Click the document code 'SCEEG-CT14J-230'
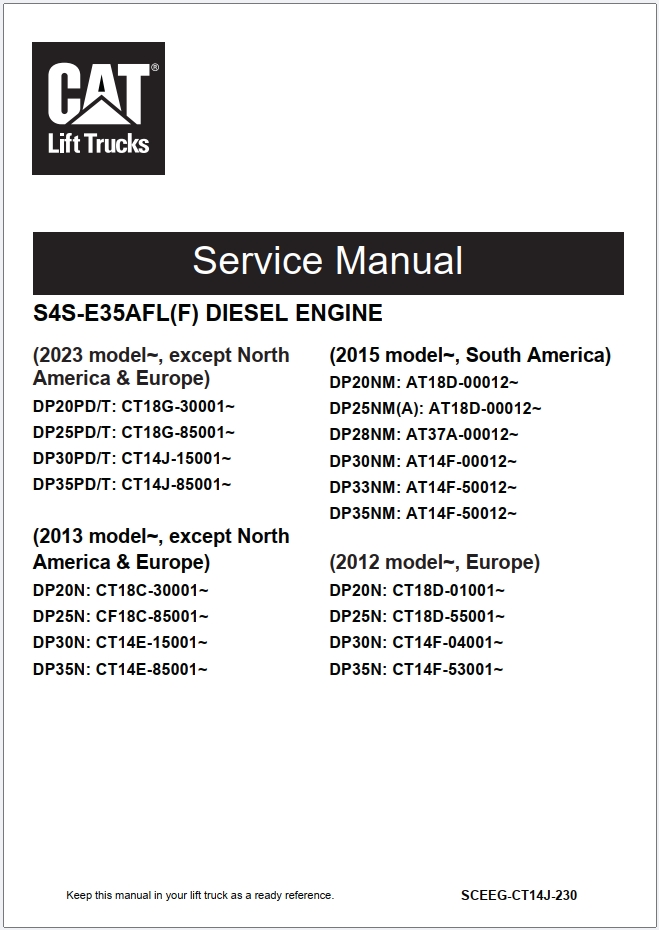 [519, 896]
